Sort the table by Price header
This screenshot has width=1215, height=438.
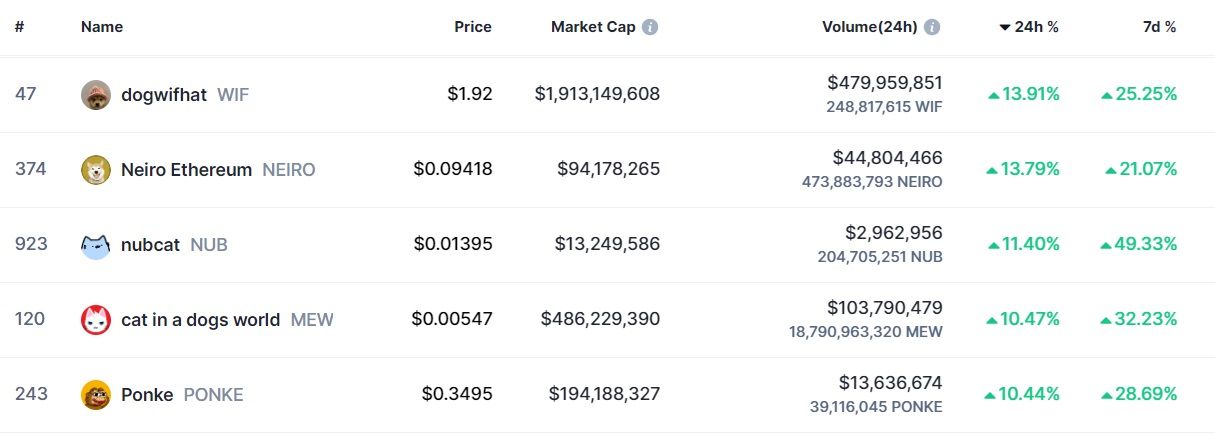pos(473,27)
